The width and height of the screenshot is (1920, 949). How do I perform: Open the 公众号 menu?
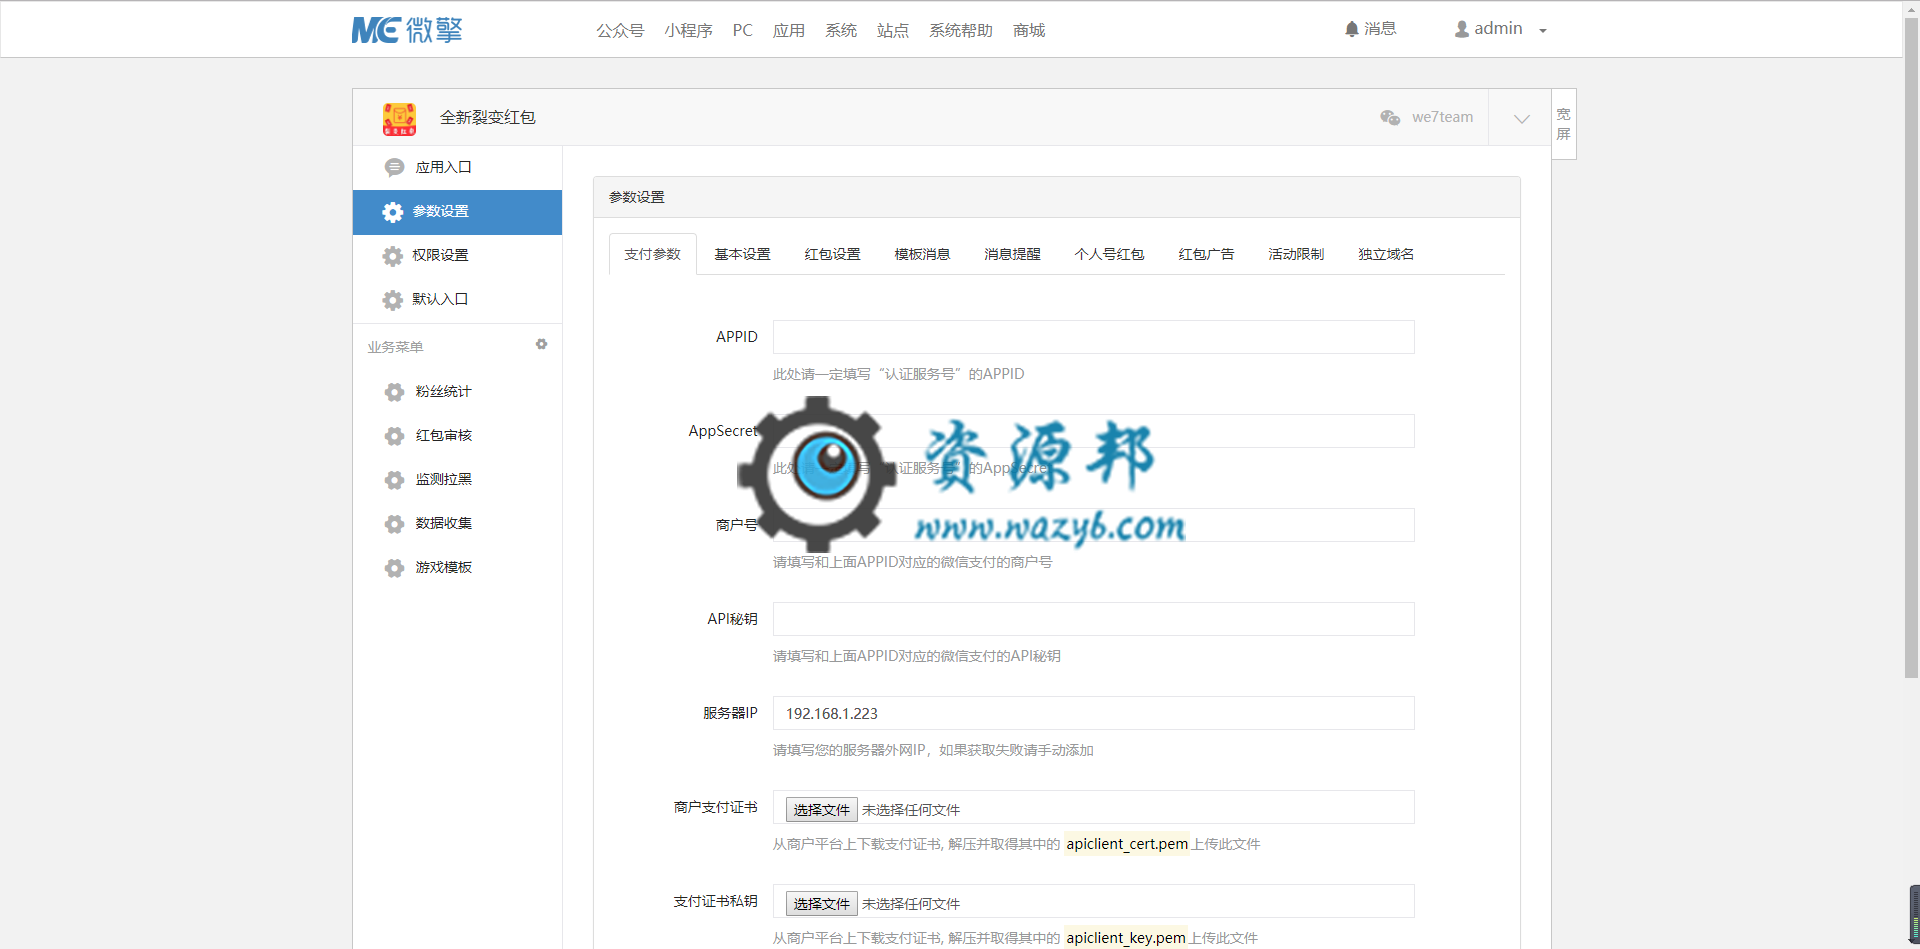coord(620,30)
